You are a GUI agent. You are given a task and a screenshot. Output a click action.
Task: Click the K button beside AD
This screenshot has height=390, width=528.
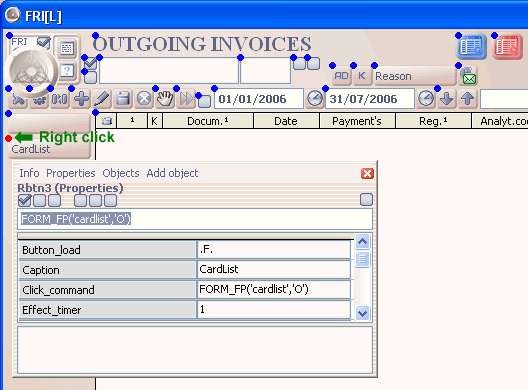click(x=362, y=76)
